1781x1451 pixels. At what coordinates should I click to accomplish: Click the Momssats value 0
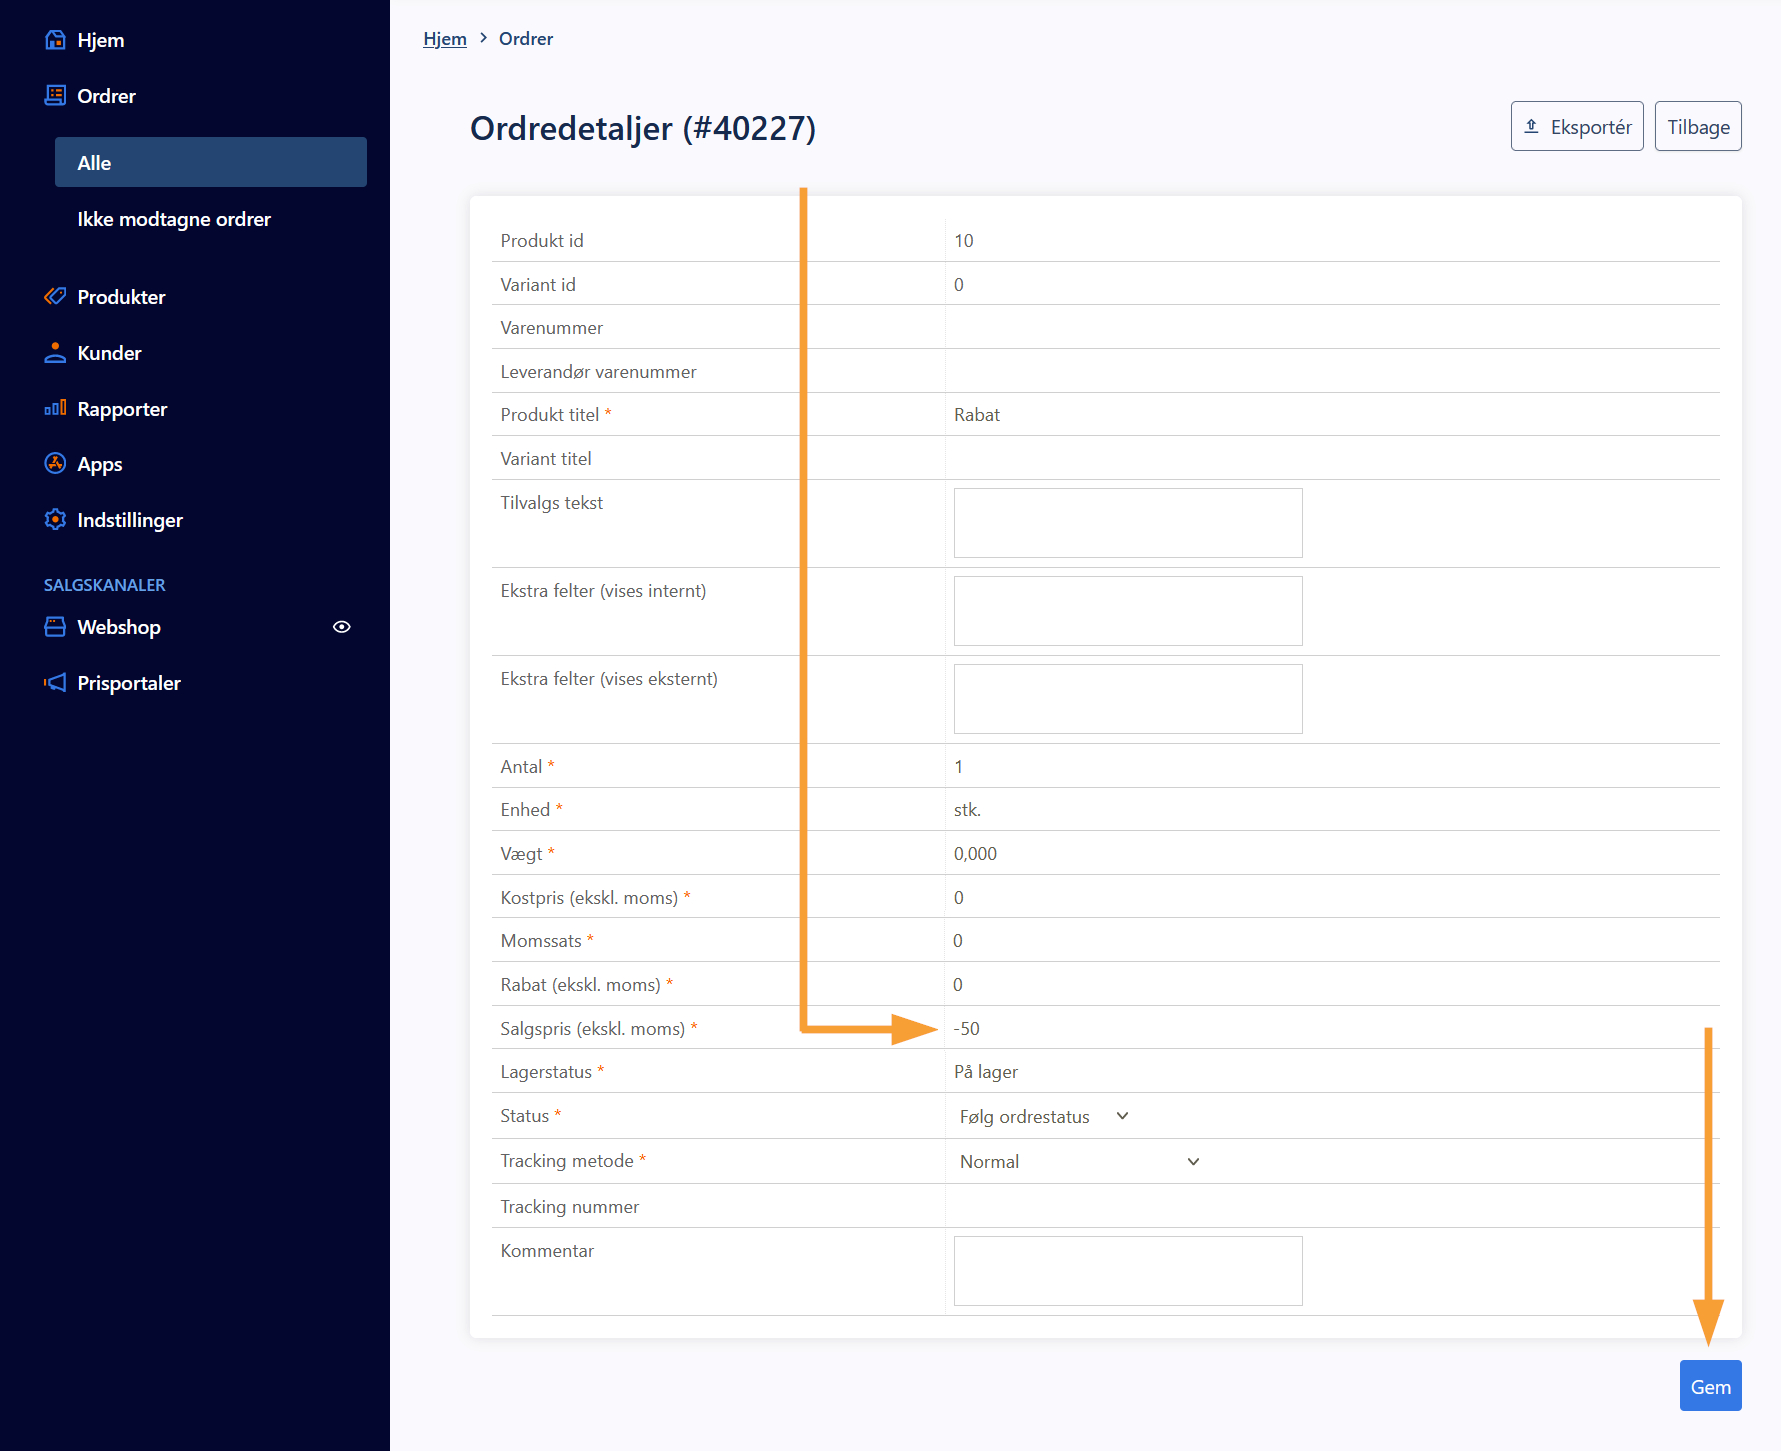tap(958, 940)
